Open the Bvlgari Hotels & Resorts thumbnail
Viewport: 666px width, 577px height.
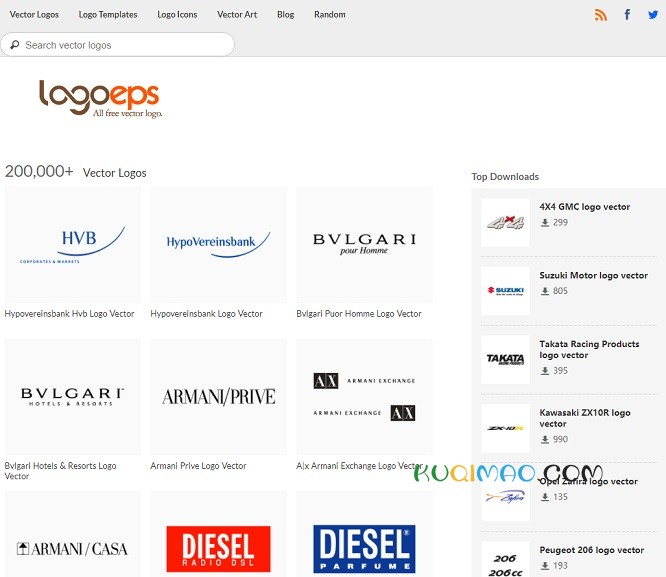[73, 397]
